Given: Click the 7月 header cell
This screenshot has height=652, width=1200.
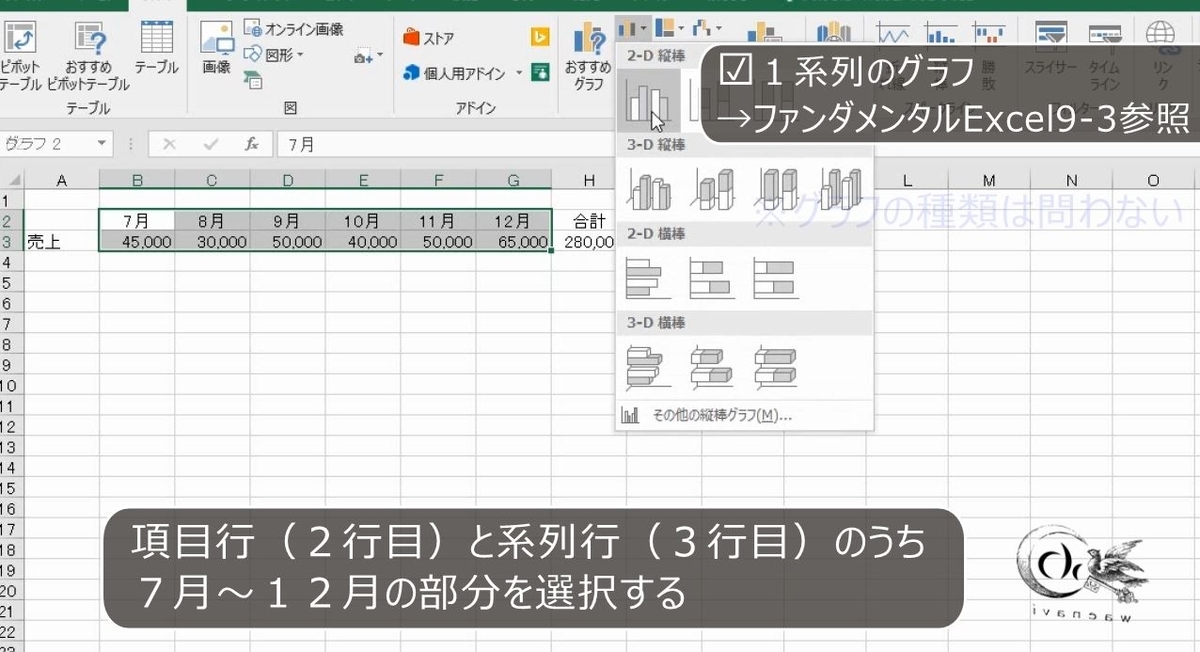Looking at the screenshot, I should pos(137,220).
